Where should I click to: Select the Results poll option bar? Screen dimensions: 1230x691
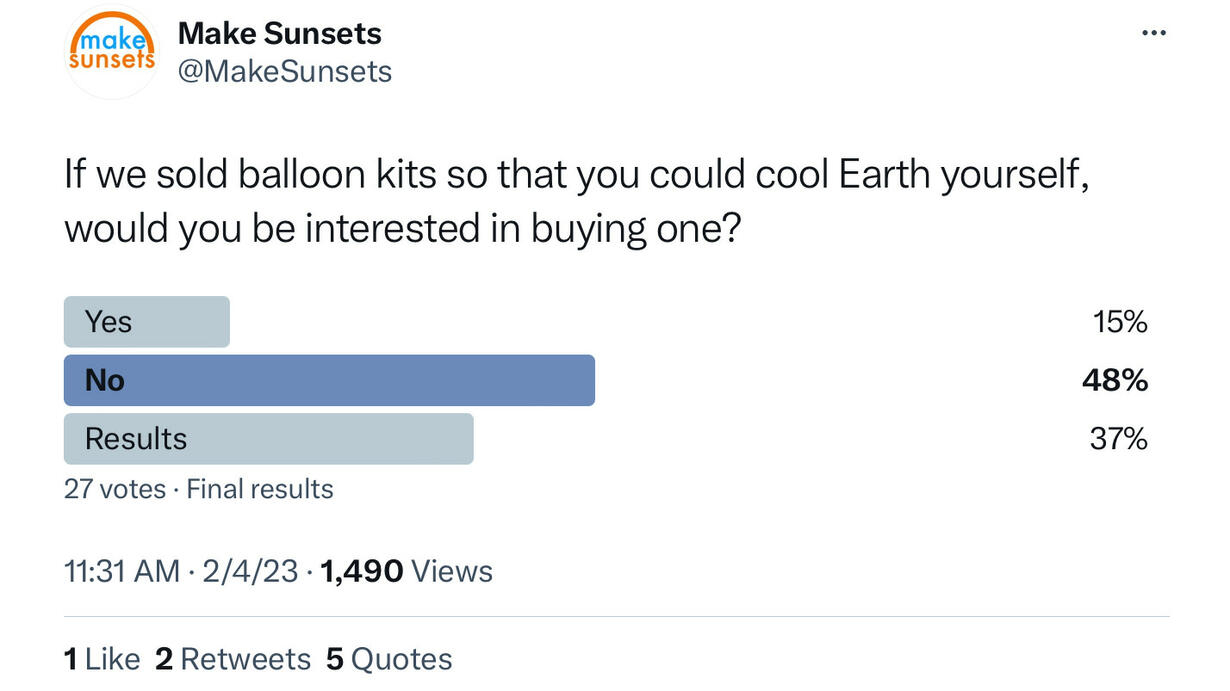pos(268,439)
